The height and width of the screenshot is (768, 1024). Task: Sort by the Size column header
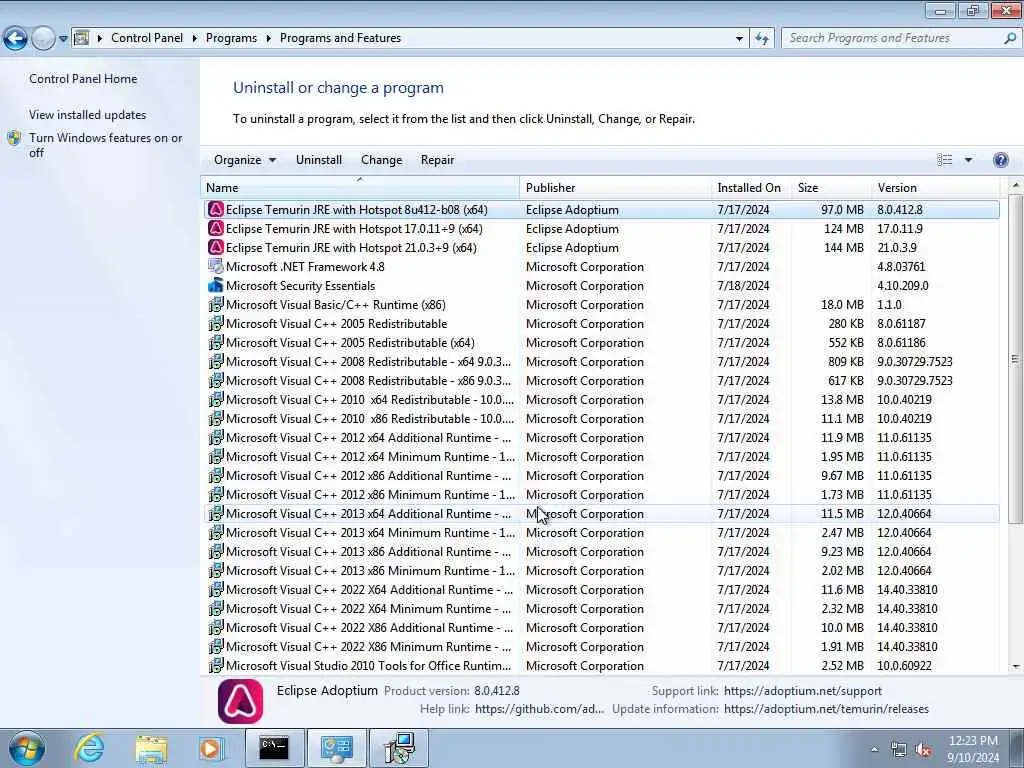(x=831, y=187)
